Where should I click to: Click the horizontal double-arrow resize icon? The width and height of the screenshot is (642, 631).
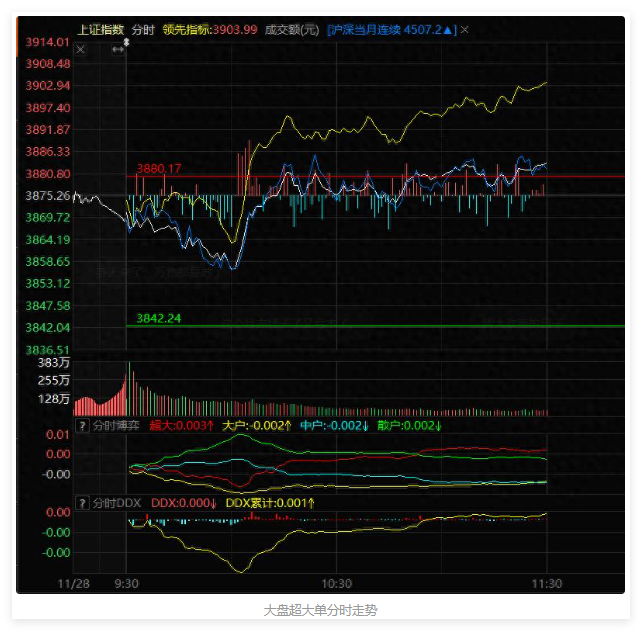click(118, 49)
